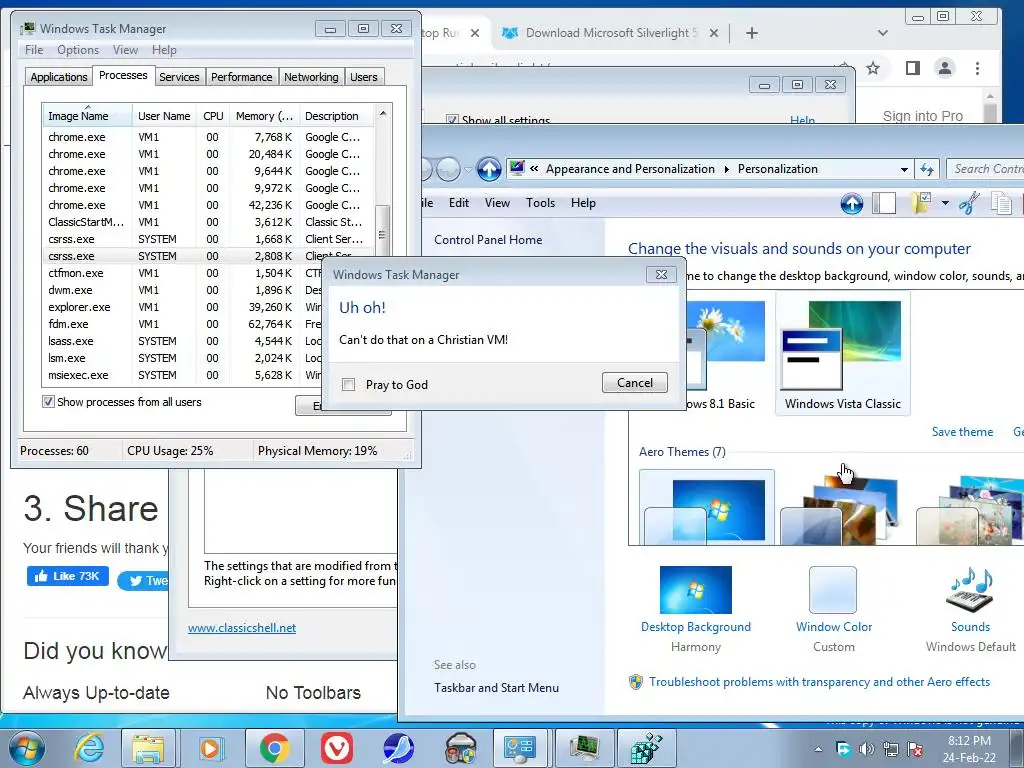Open volume speaker icon in tray
The image size is (1024, 768).
[867, 749]
